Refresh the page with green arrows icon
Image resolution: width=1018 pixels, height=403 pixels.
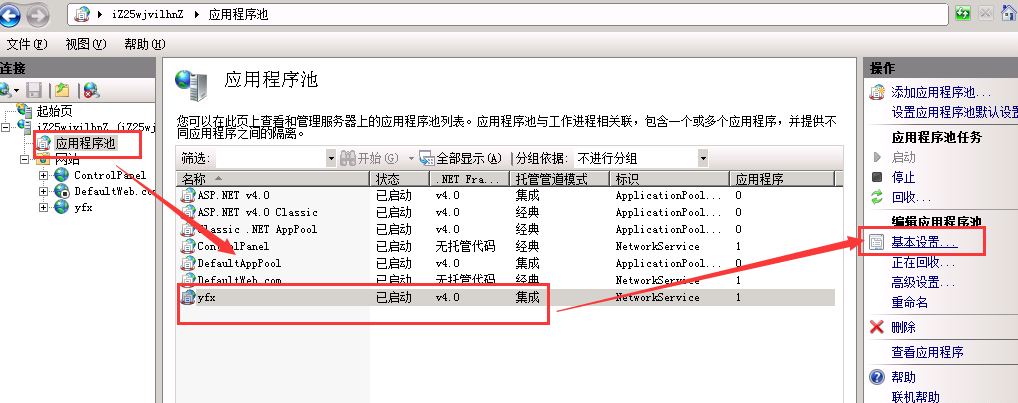point(963,14)
